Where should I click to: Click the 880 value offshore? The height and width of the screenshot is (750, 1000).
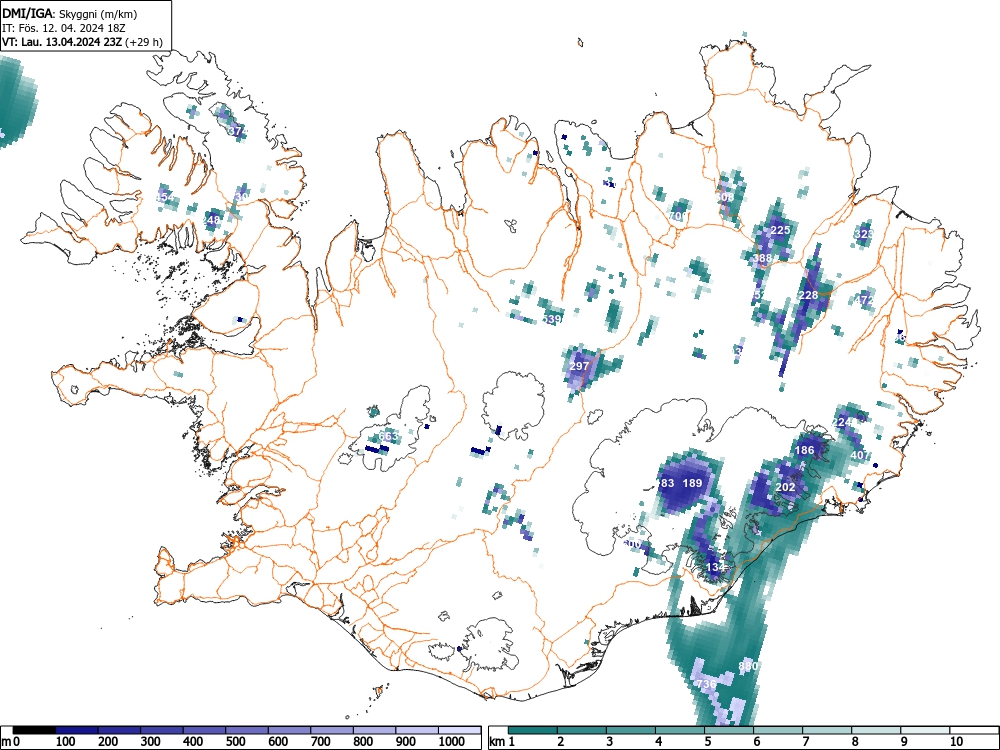748,666
